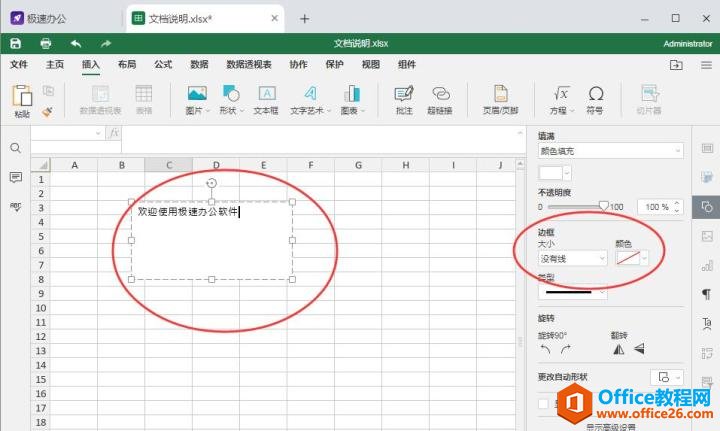Open the comments icon in left sidebar
This screenshot has height=431, width=720.
[16, 177]
